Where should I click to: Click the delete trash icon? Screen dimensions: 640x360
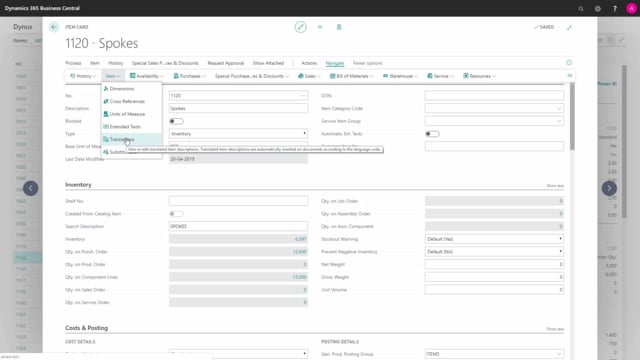tap(339, 27)
